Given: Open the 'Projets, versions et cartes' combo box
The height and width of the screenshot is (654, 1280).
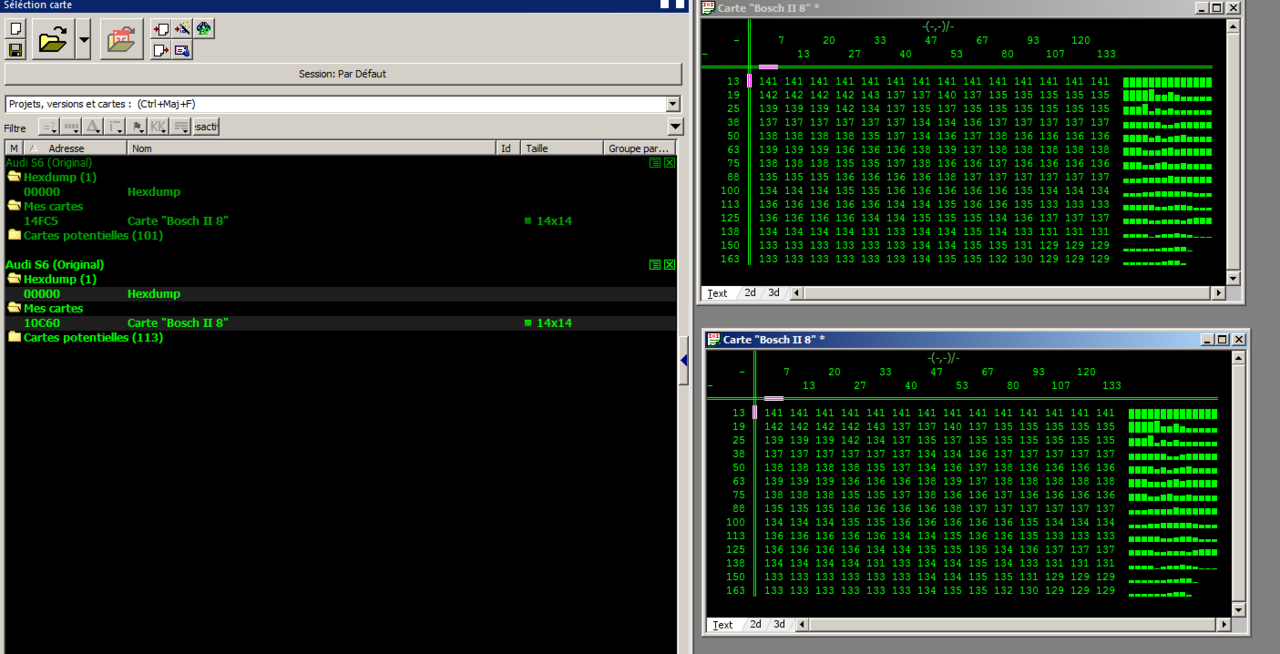Looking at the screenshot, I should click(672, 104).
